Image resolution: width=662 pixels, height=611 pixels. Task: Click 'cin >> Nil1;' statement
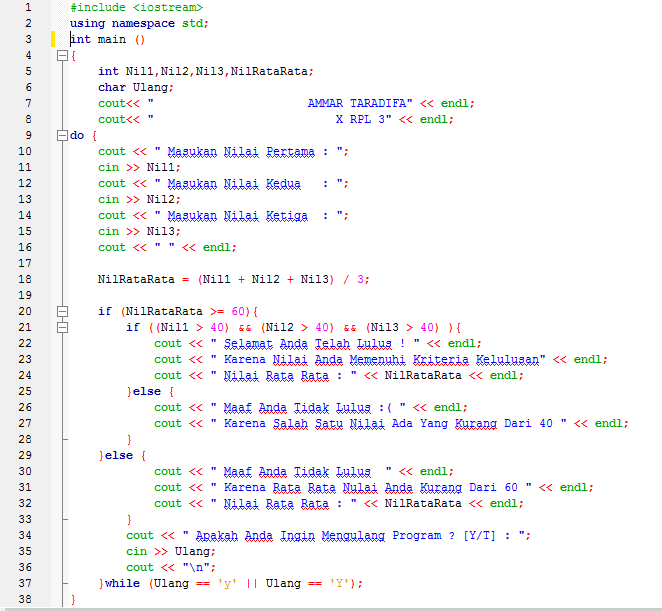[x=139, y=168]
